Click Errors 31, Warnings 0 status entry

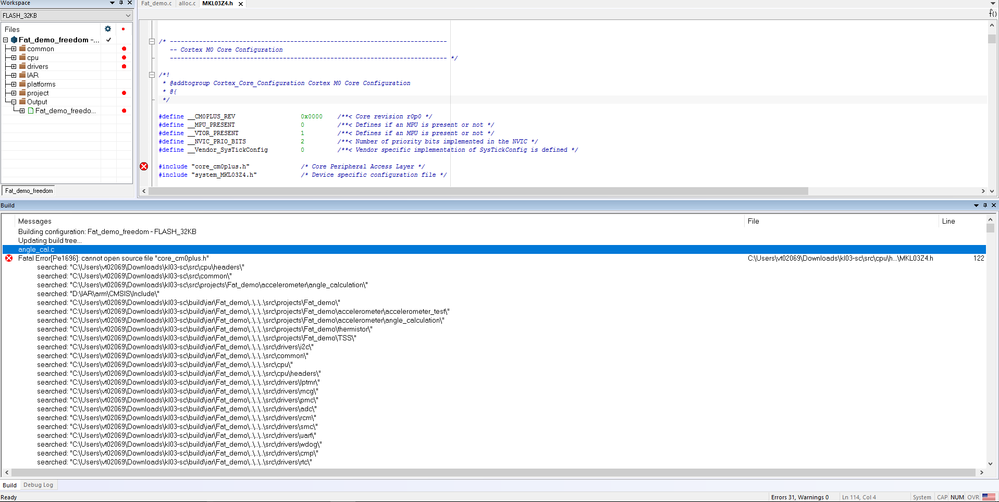click(x=800, y=497)
